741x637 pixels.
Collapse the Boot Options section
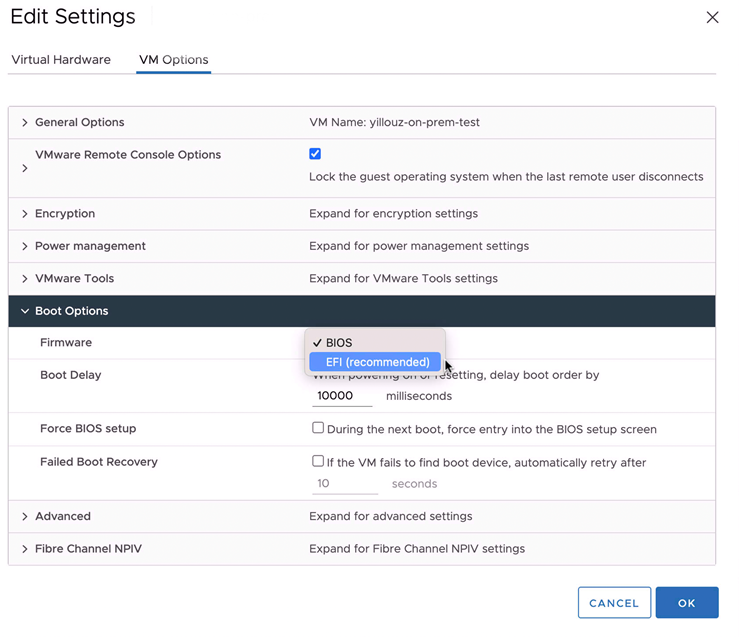click(x=25, y=311)
